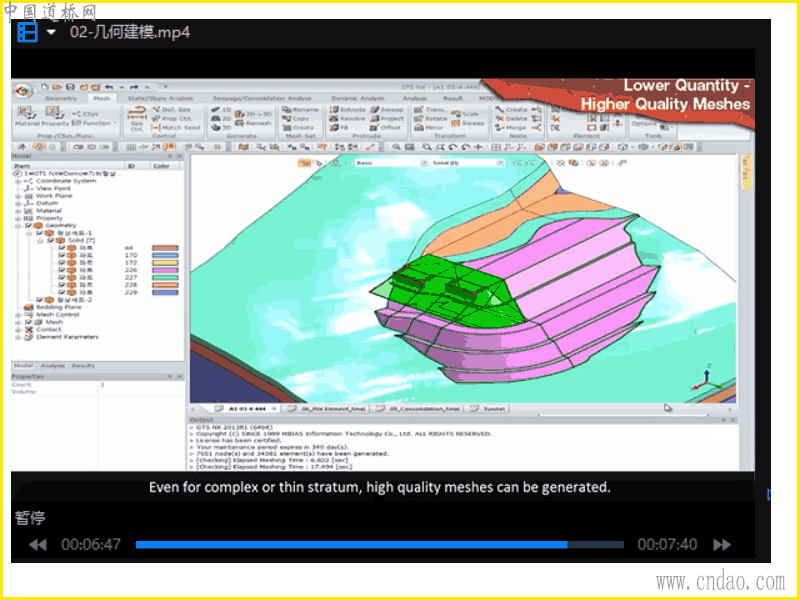Image resolution: width=800 pixels, height=600 pixels.
Task: Switch to the Analysis panel tab below the tree
Action: [x=53, y=366]
